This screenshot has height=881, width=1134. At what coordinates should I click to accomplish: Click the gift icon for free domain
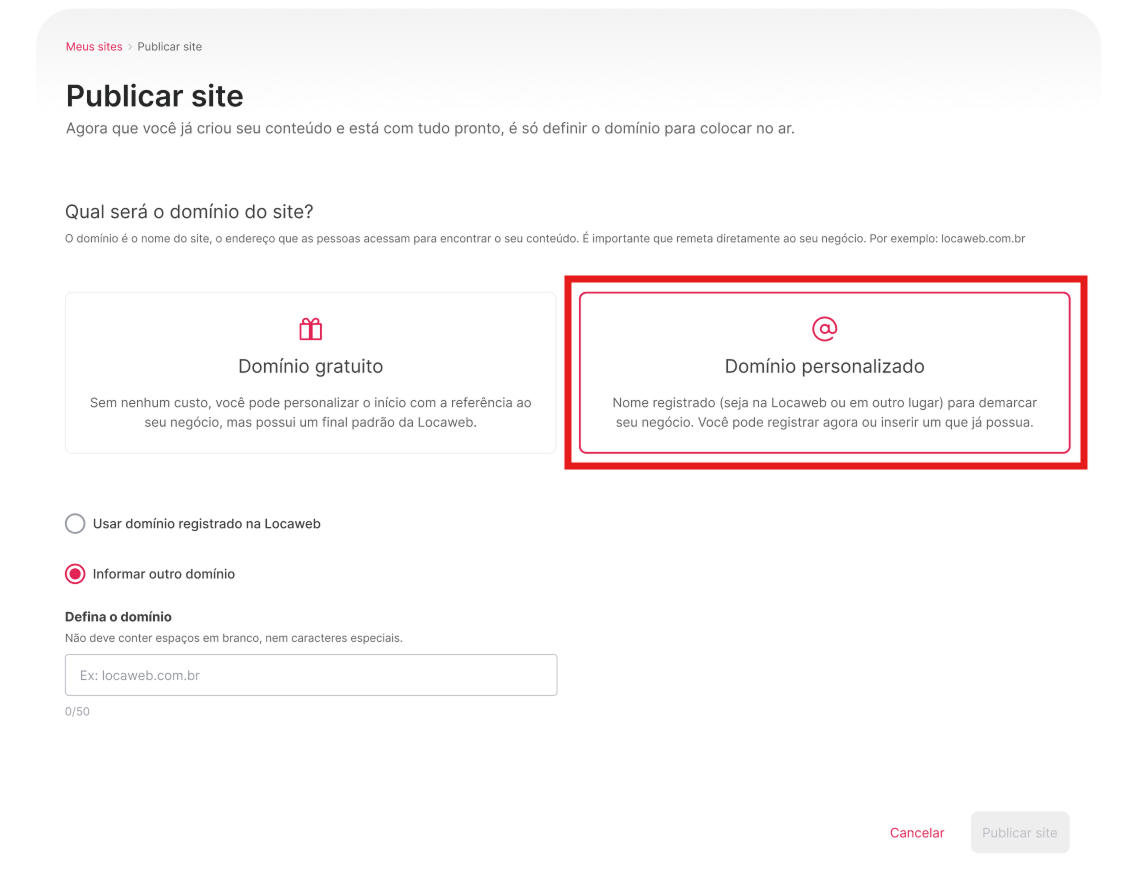310,329
